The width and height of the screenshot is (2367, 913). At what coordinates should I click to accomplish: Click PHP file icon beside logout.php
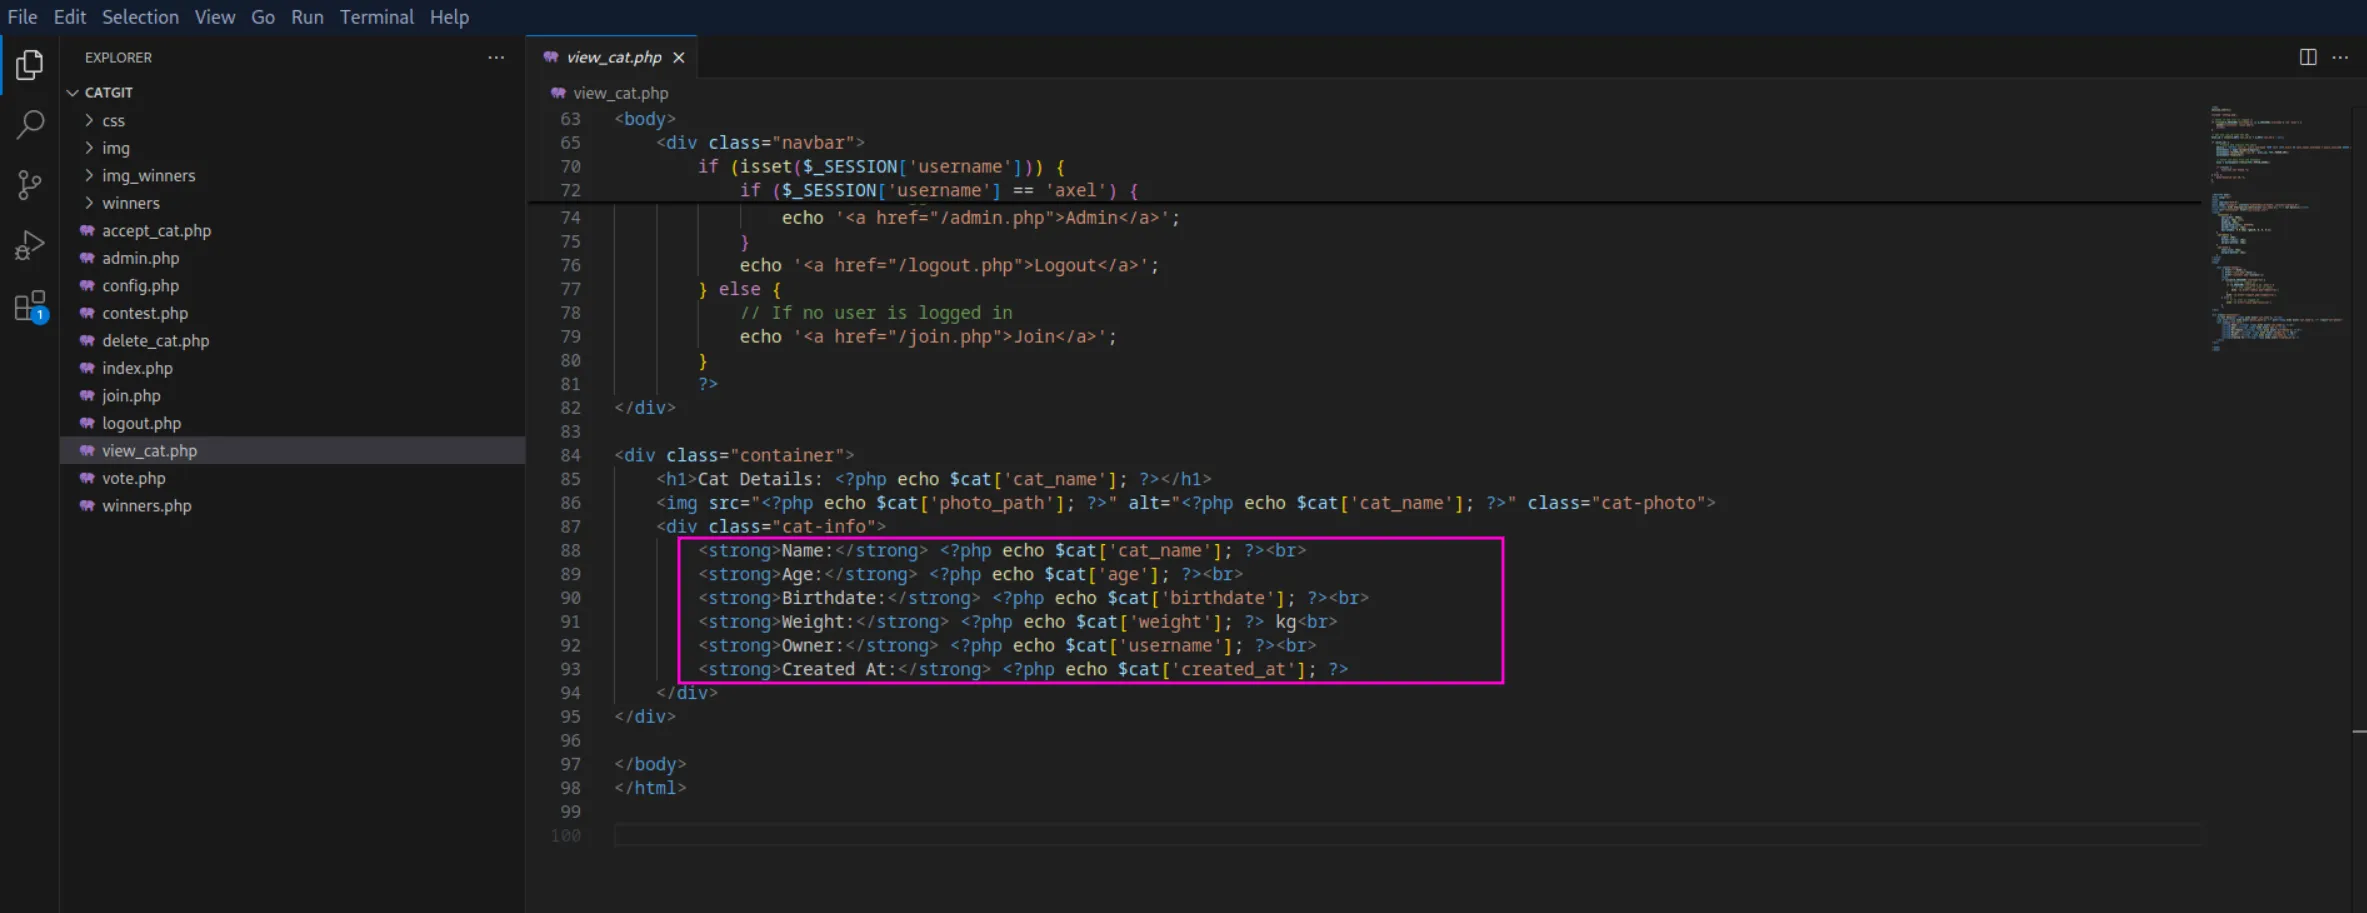[87, 423]
